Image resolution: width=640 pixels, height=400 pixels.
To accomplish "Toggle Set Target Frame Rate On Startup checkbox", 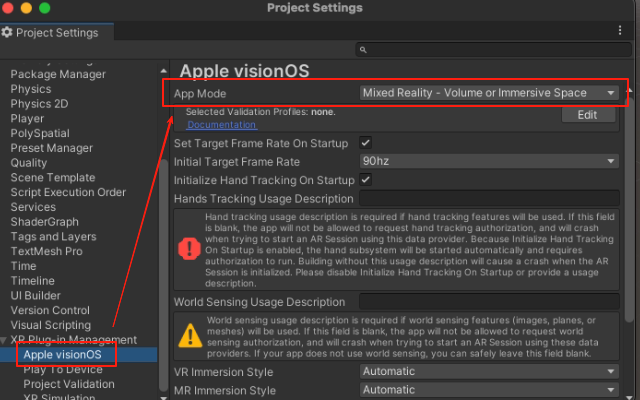I will pos(366,143).
